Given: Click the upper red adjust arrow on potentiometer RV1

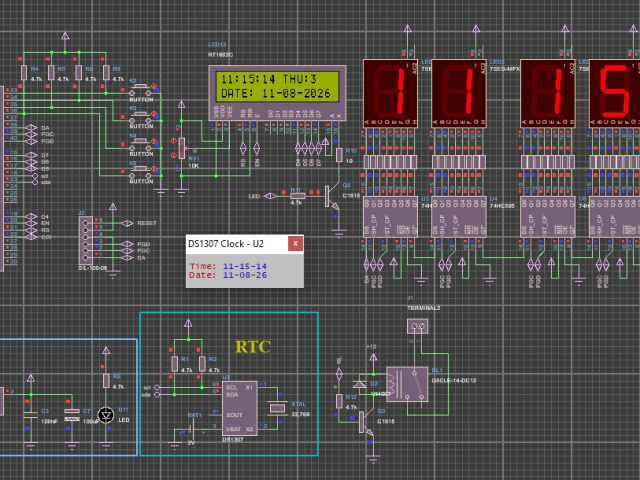Looking at the screenshot, I should click(173, 141).
